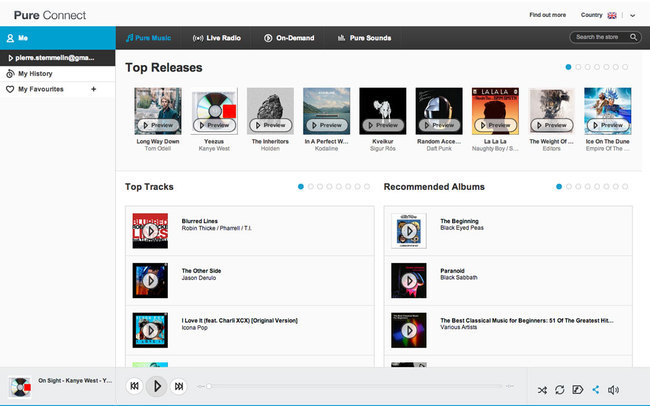Click the playback progress slider handle
The height and width of the screenshot is (406, 650).
209,386
